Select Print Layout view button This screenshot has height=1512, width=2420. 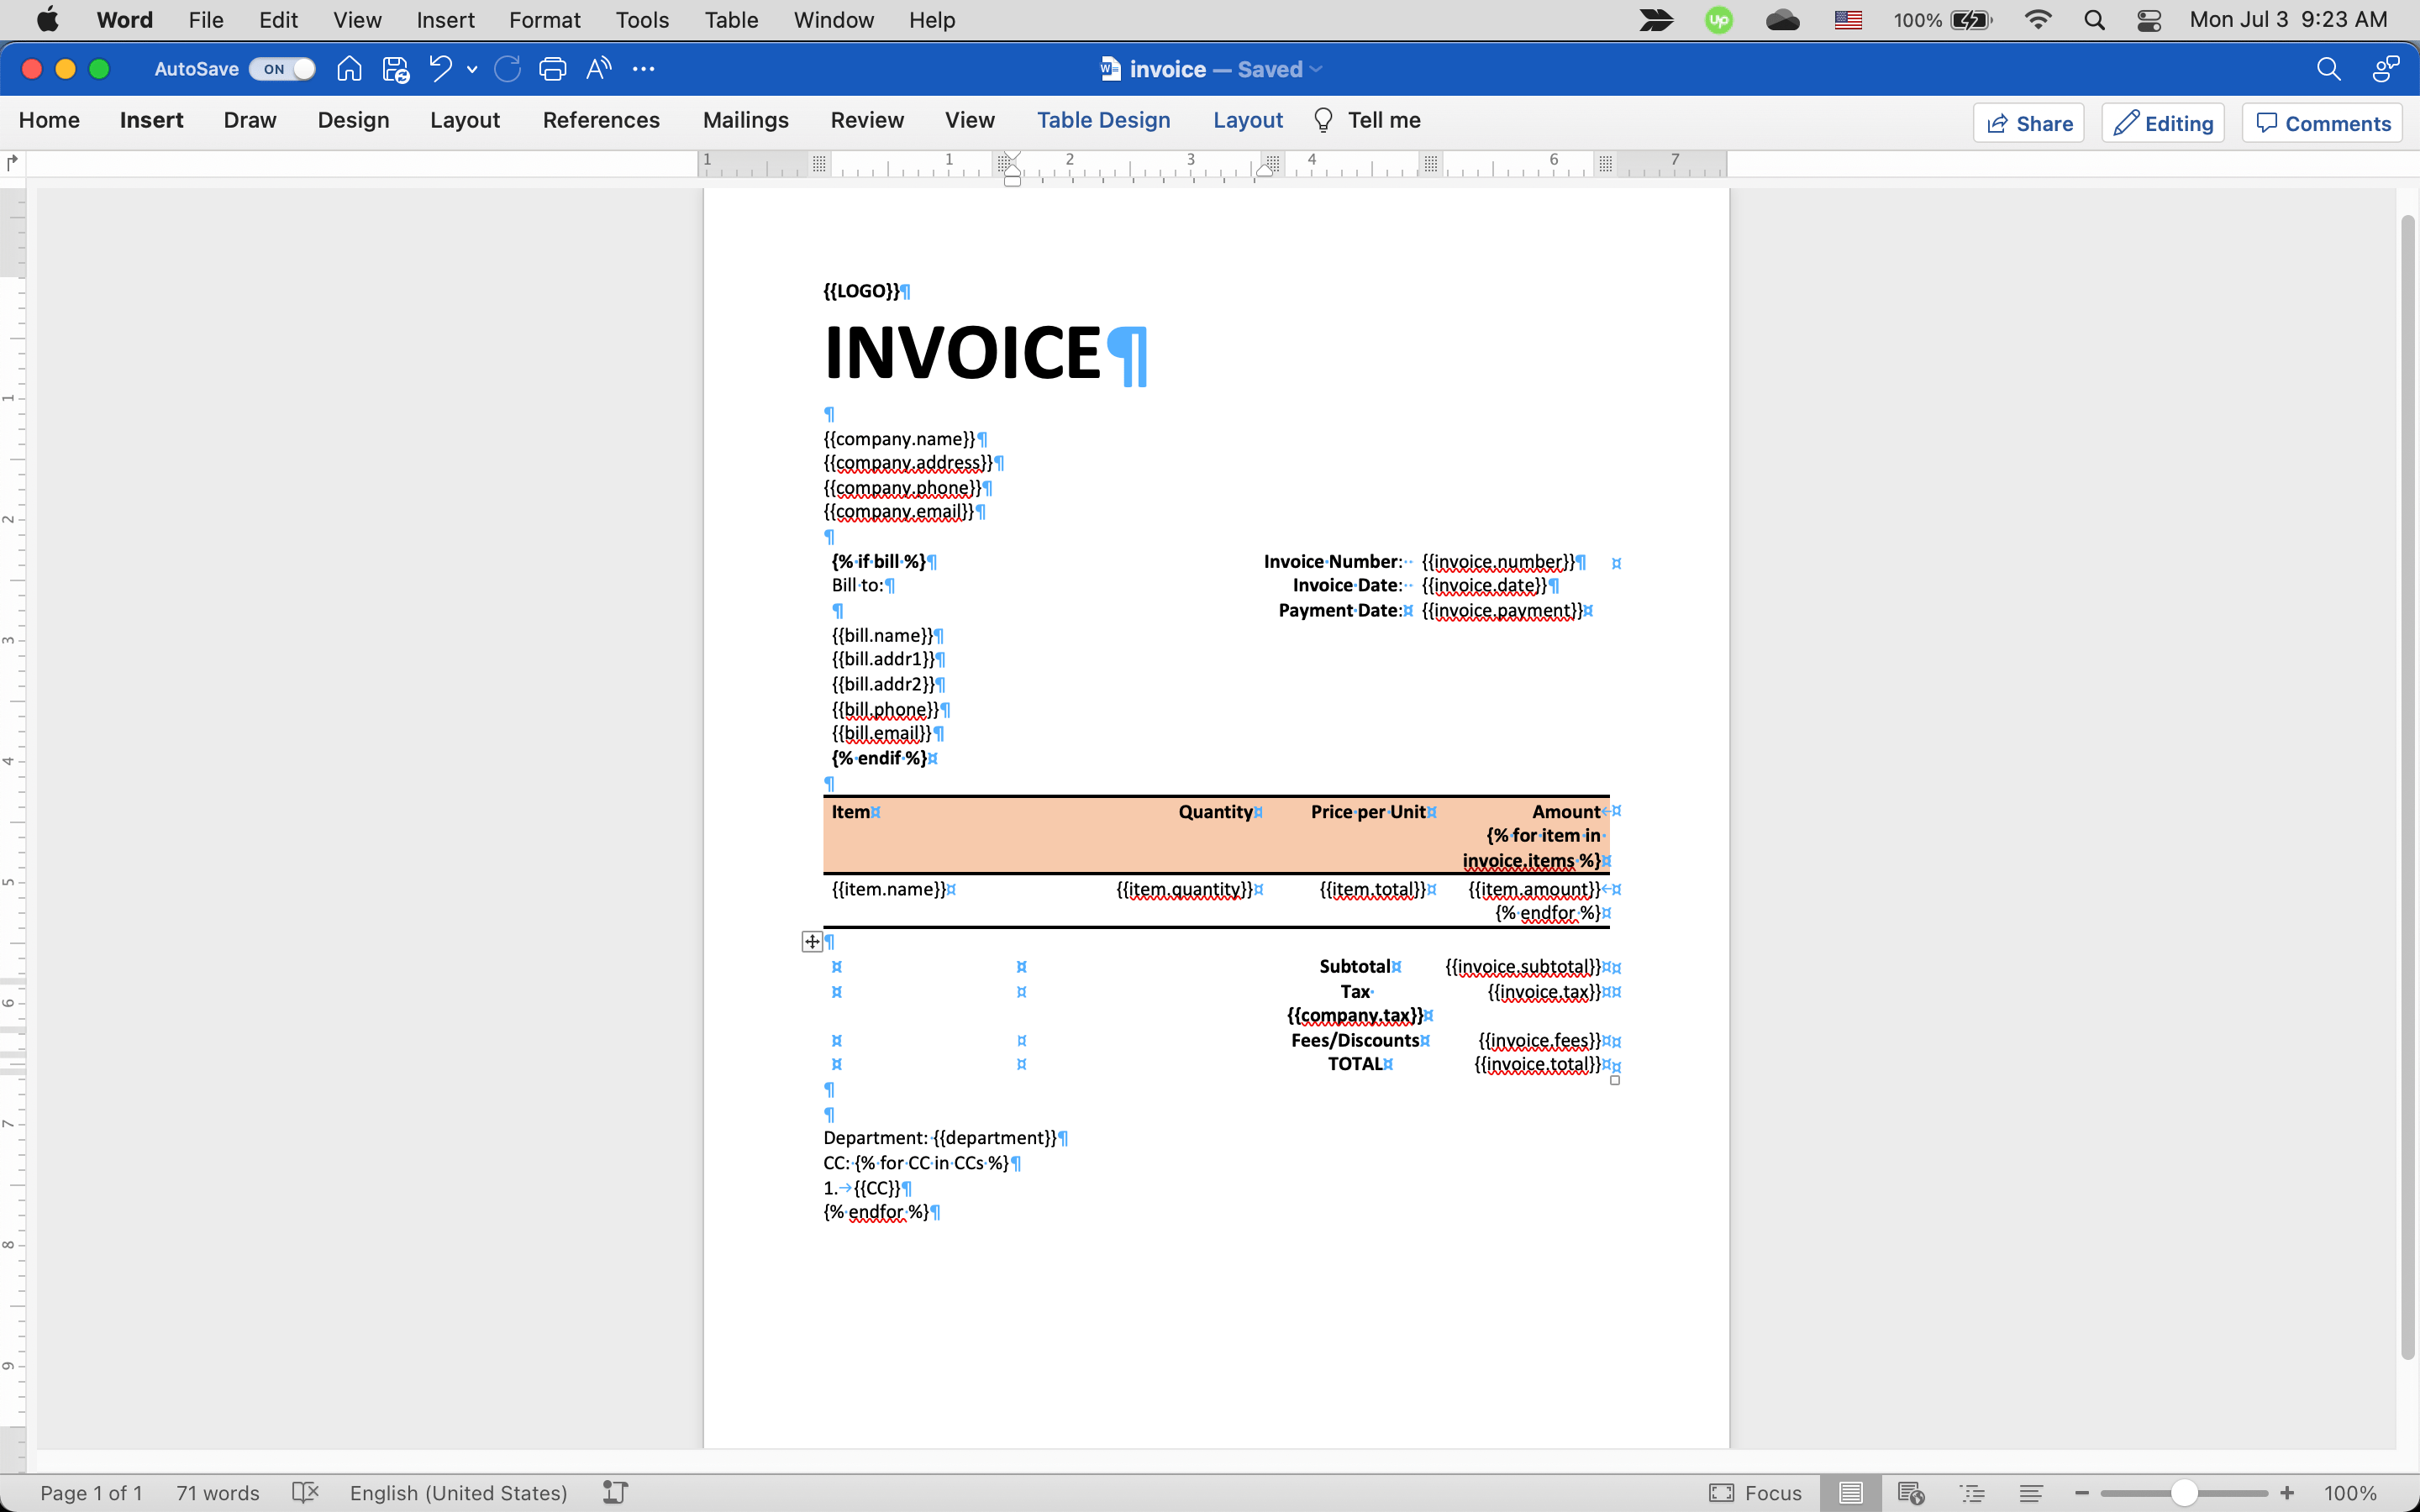tap(1850, 1493)
